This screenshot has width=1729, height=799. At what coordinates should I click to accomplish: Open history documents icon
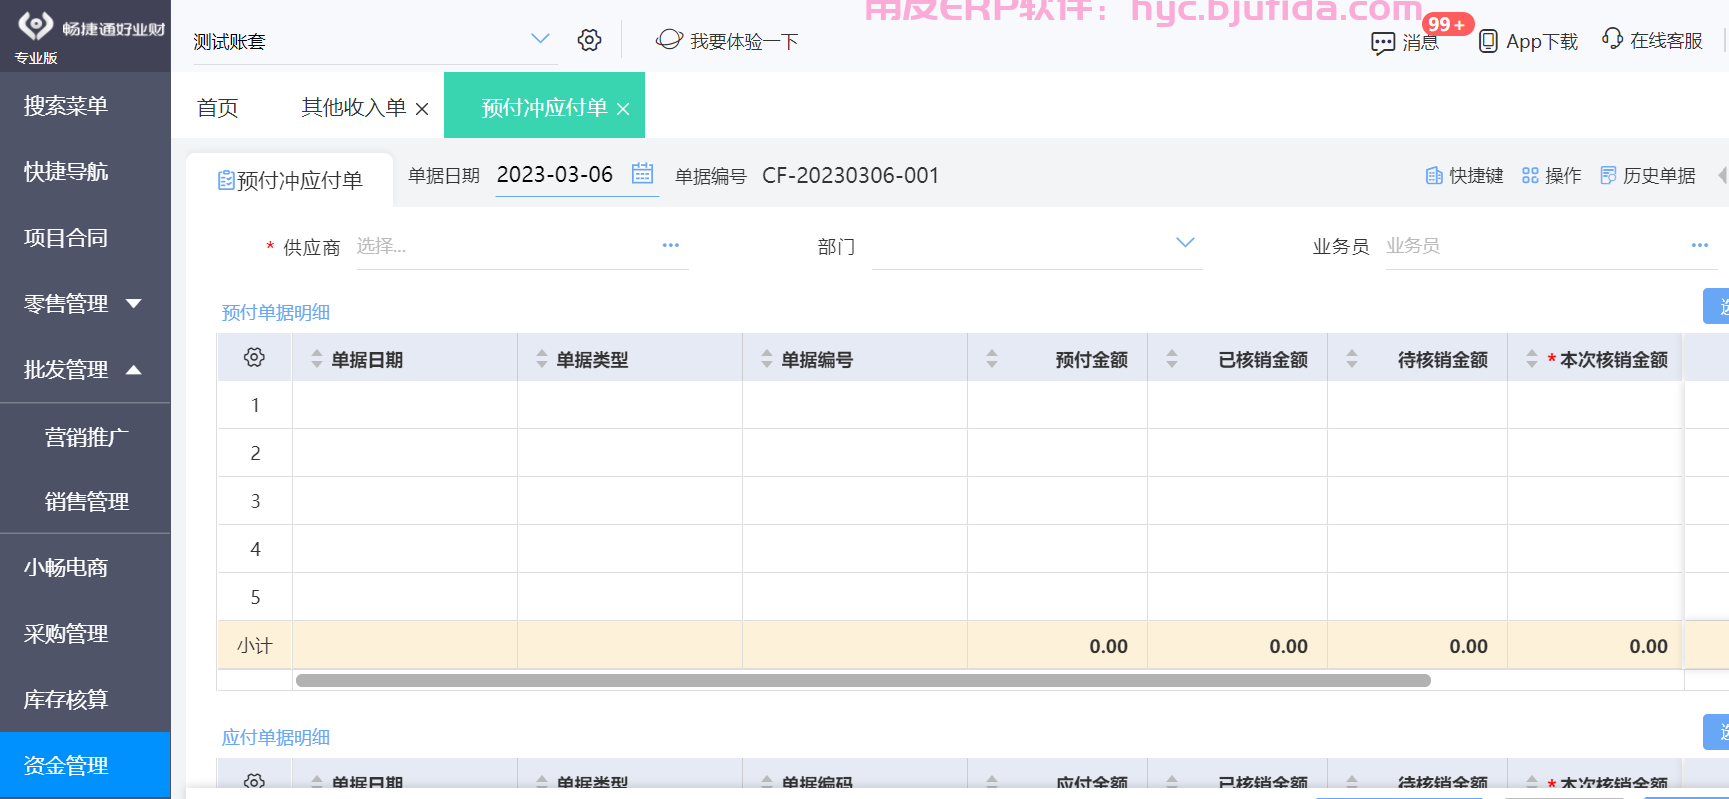(1608, 176)
